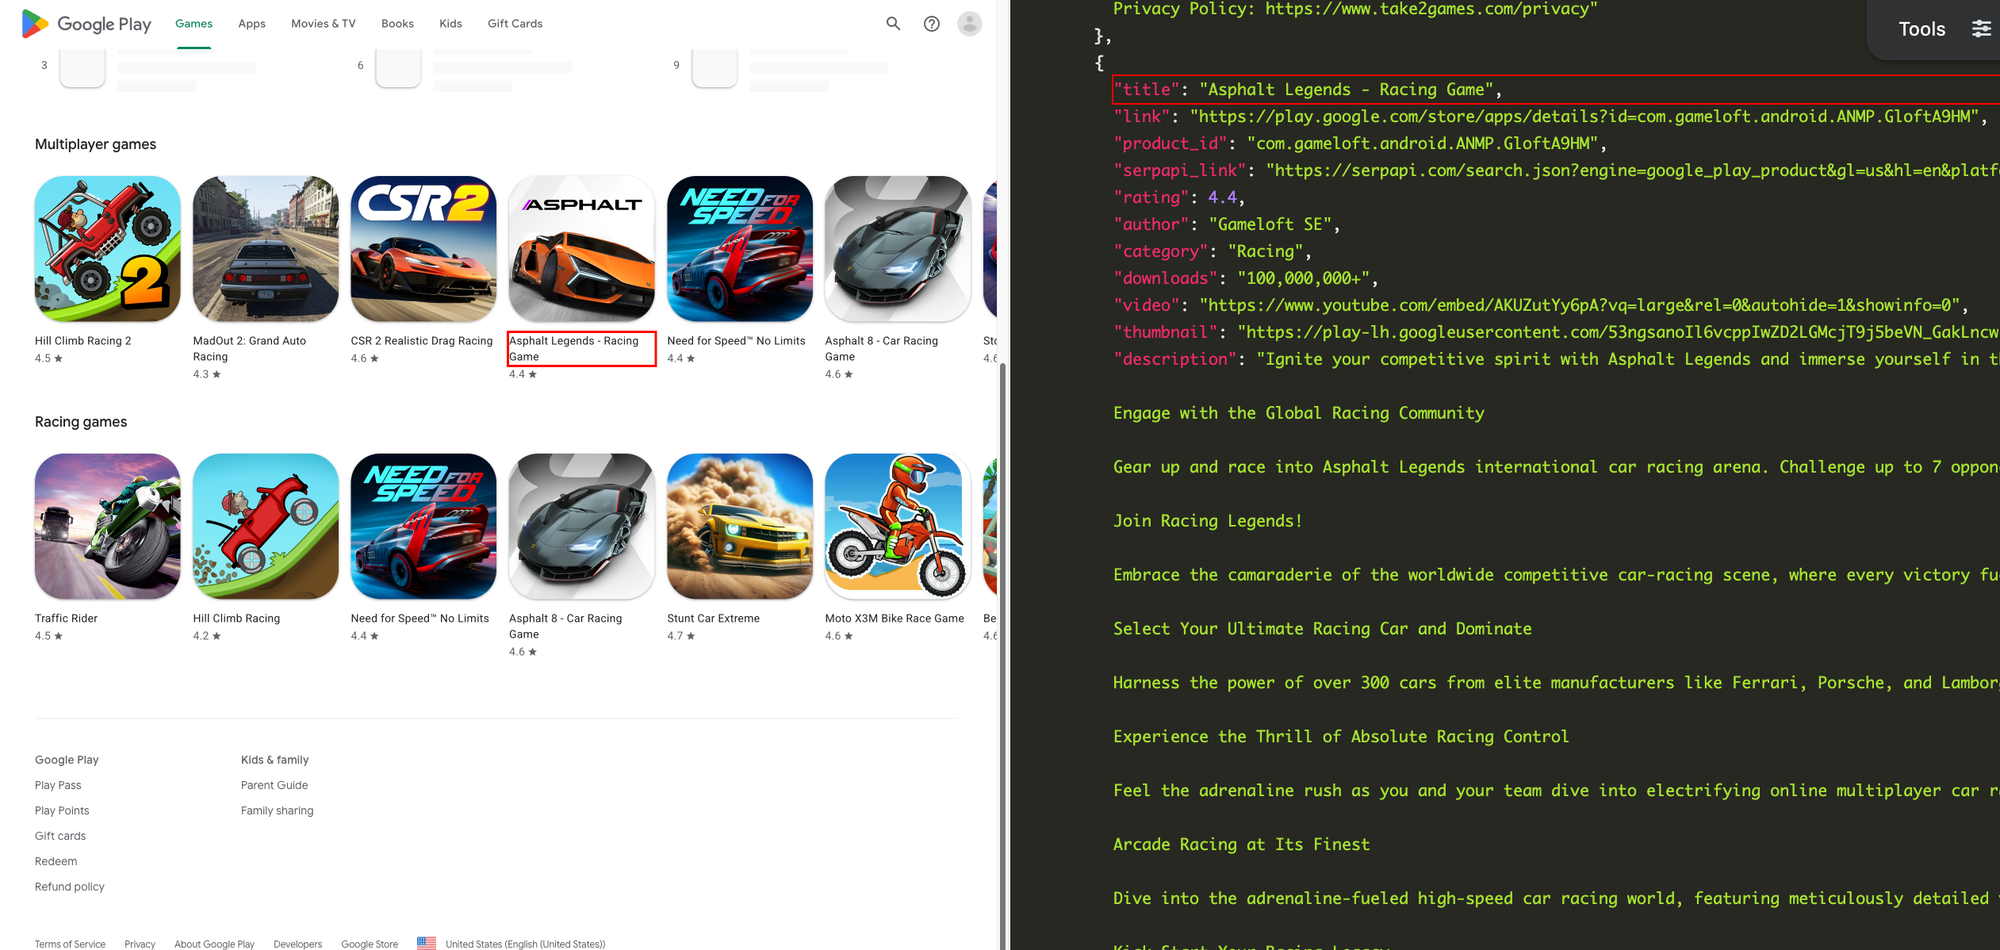Open CSR 2 Realistic Drag Racing icon
Image resolution: width=2000 pixels, height=950 pixels.
click(x=424, y=249)
